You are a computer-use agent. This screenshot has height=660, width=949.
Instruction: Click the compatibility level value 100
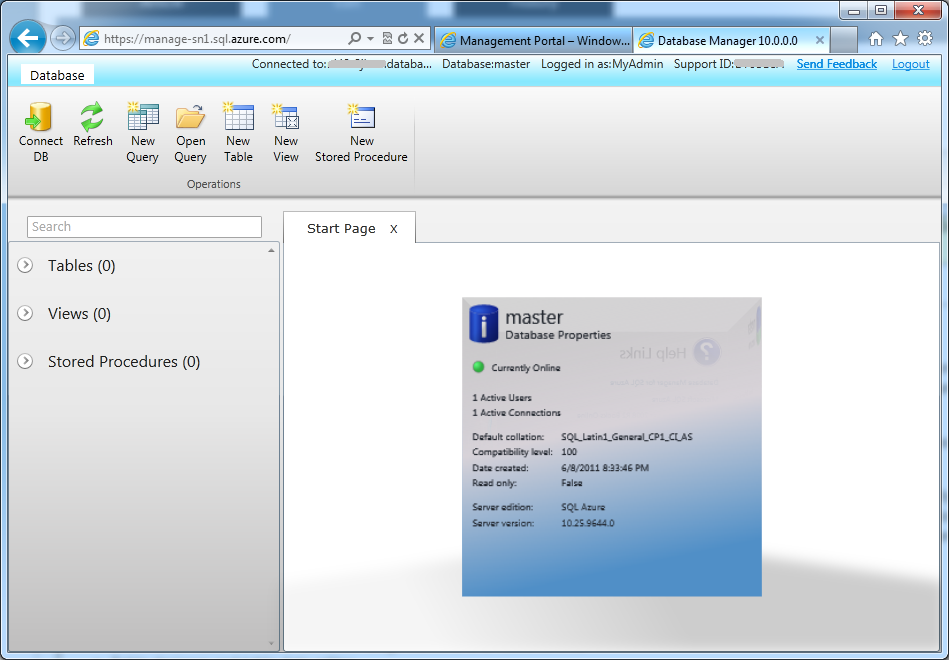[569, 452]
